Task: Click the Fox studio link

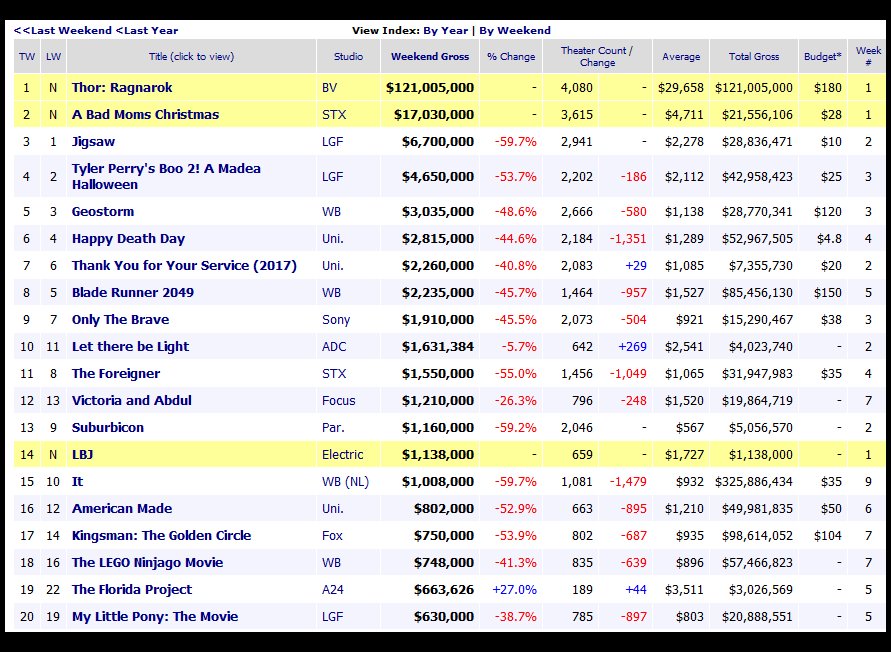Action: pos(332,535)
